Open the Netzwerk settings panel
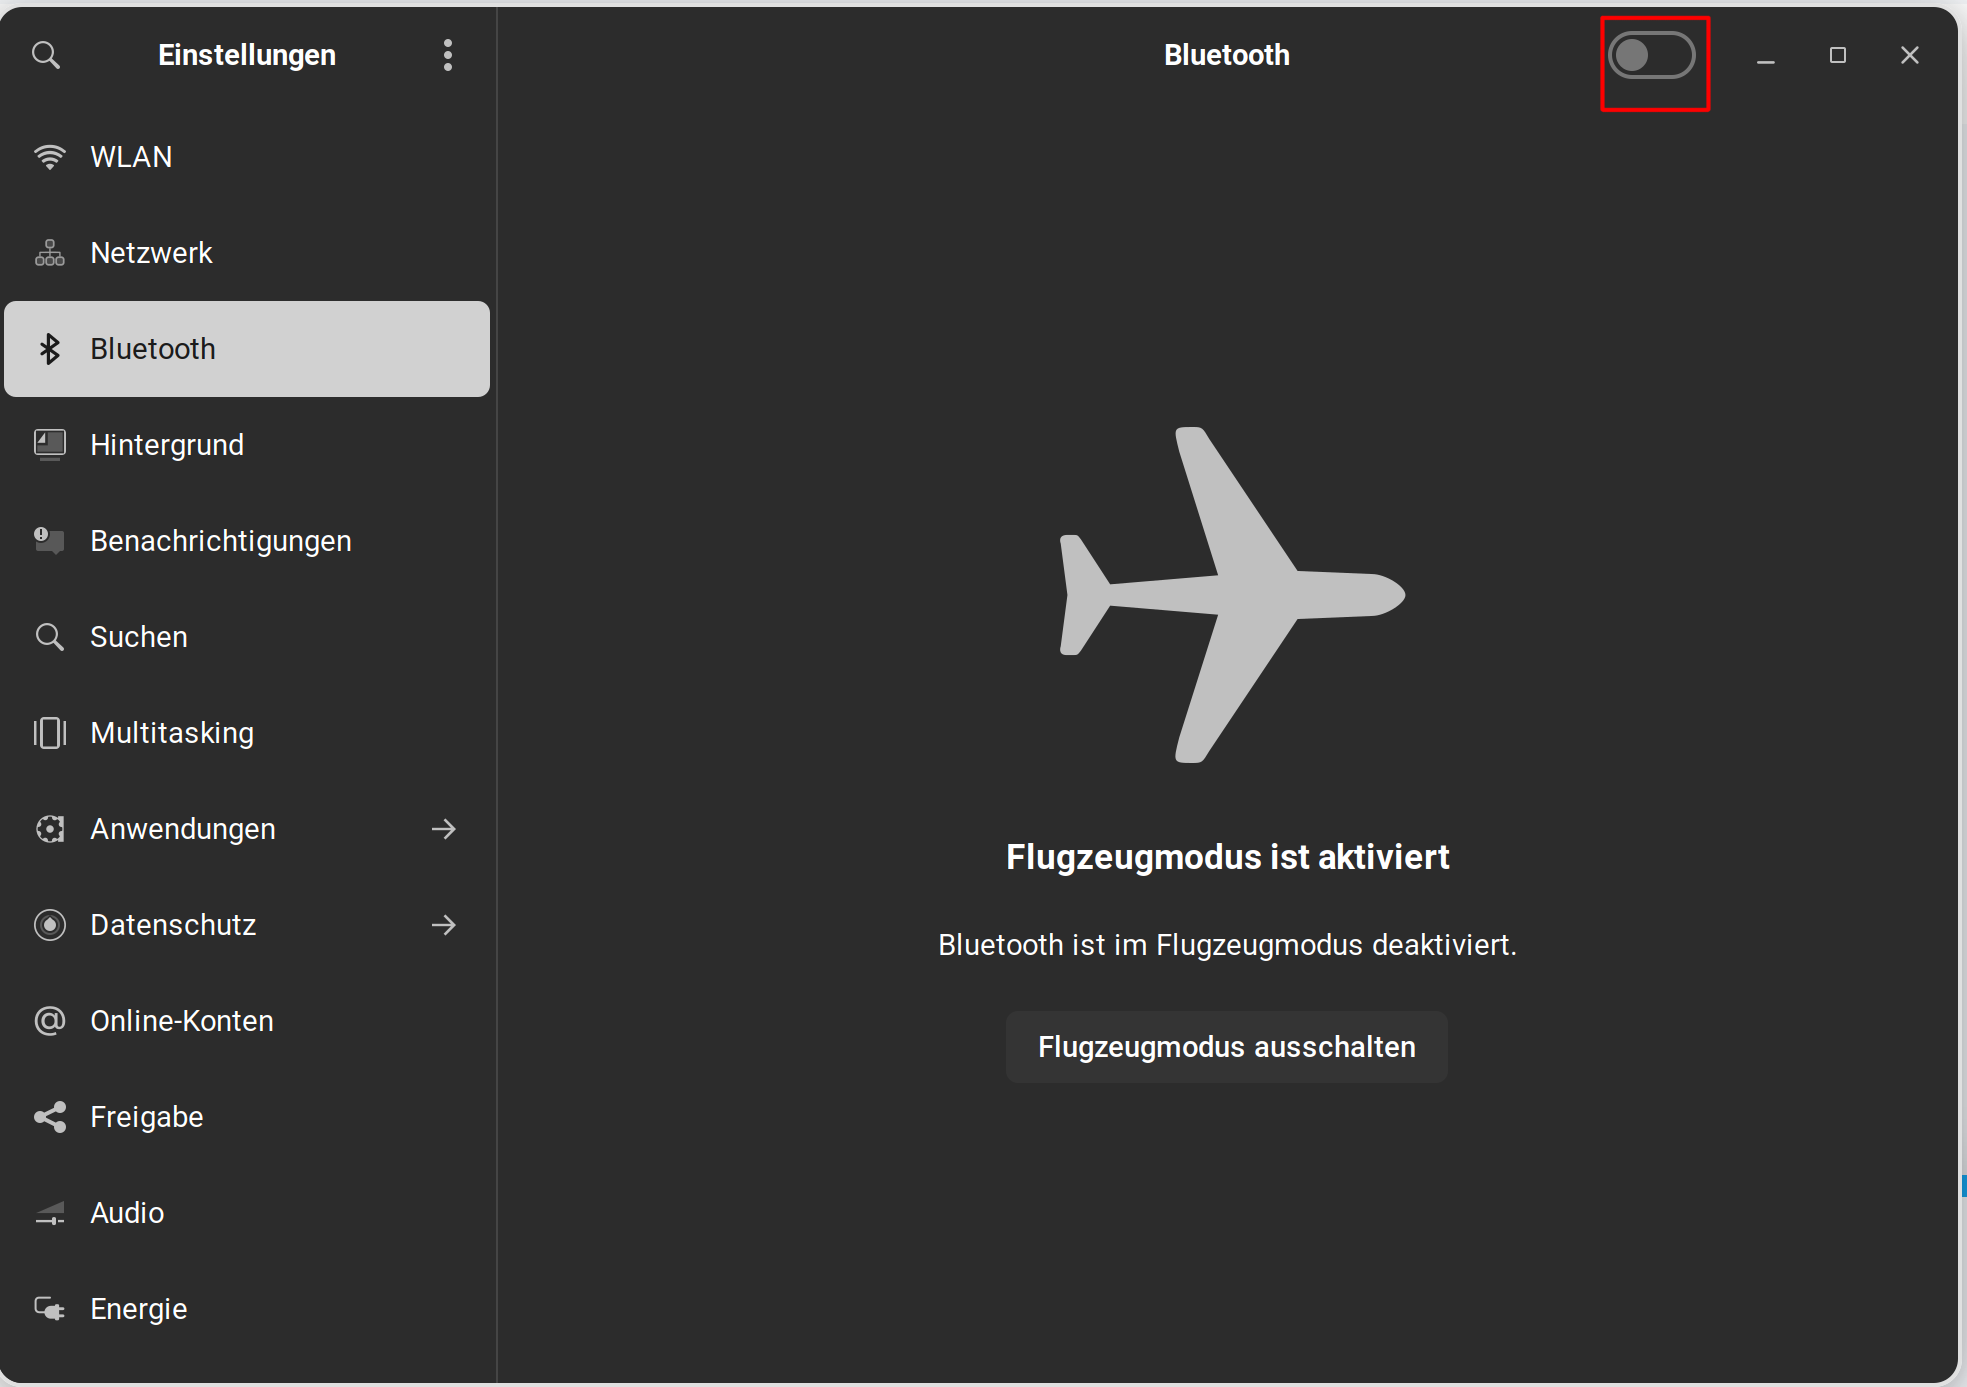Image resolution: width=1967 pixels, height=1387 pixels. click(x=247, y=253)
